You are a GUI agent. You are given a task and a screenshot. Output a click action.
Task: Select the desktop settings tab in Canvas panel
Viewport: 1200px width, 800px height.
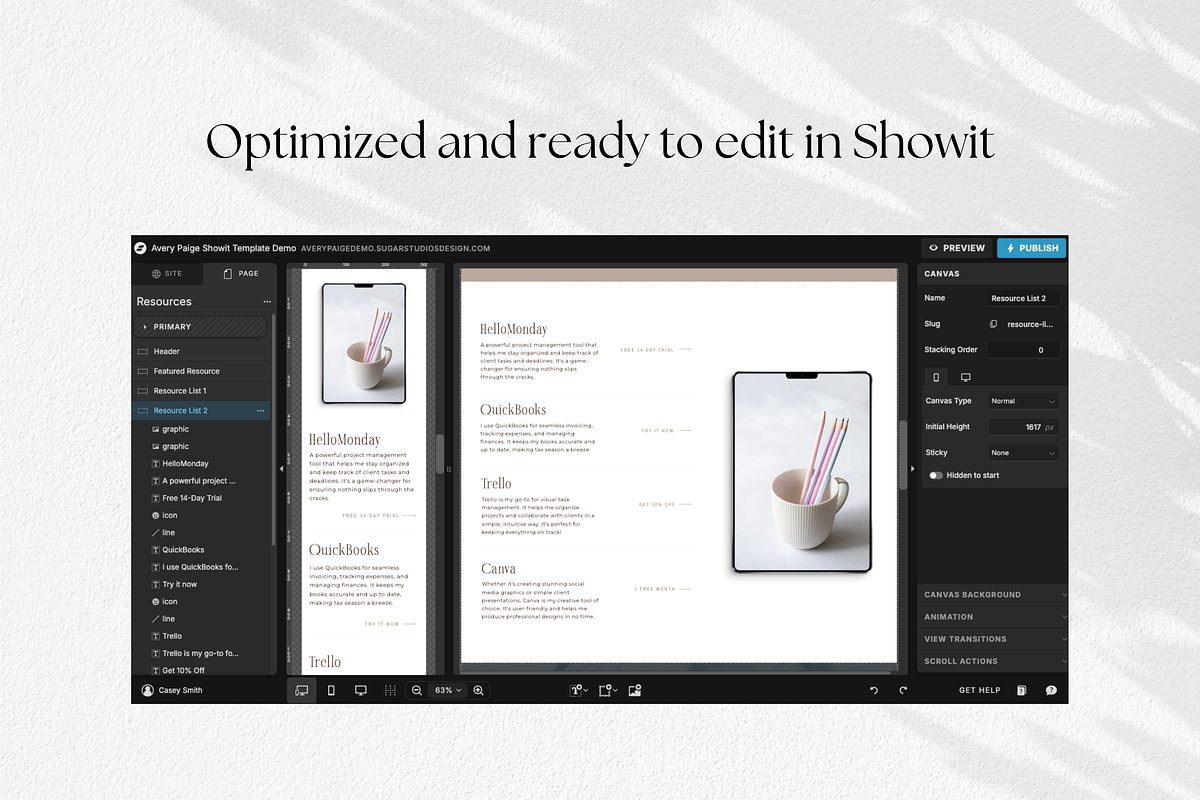[965, 377]
